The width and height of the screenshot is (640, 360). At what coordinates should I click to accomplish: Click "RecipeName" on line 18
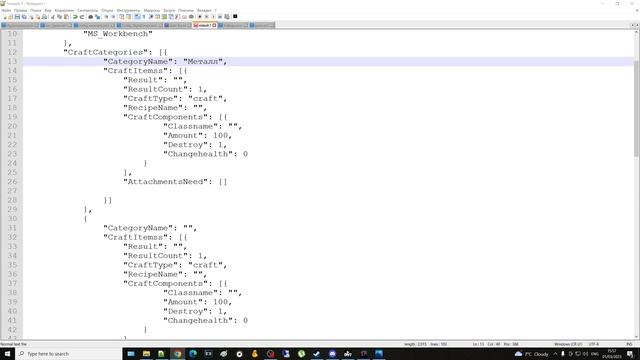pyautogui.click(x=153, y=108)
